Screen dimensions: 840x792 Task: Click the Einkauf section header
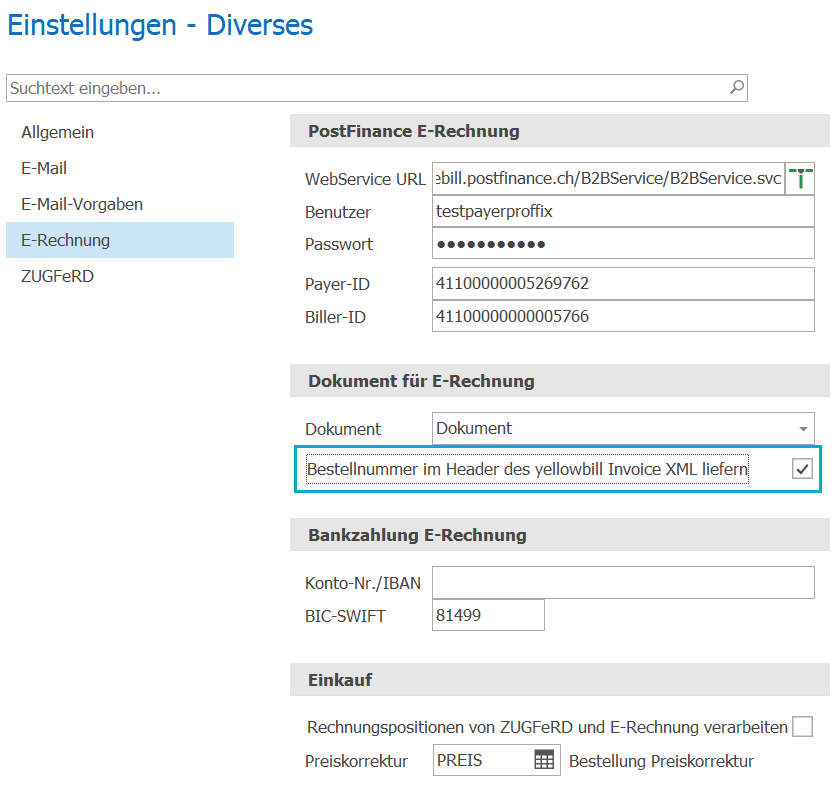click(x=560, y=679)
